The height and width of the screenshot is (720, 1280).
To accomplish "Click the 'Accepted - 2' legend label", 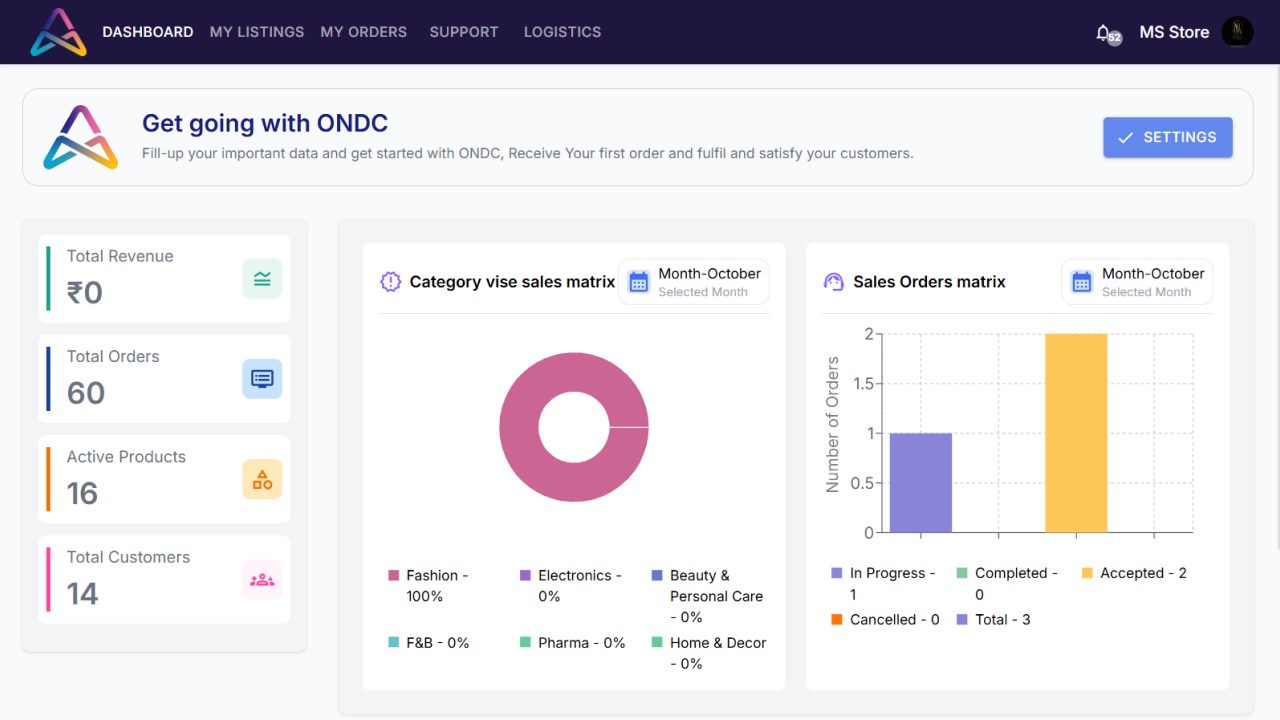I will [x=1143, y=573].
